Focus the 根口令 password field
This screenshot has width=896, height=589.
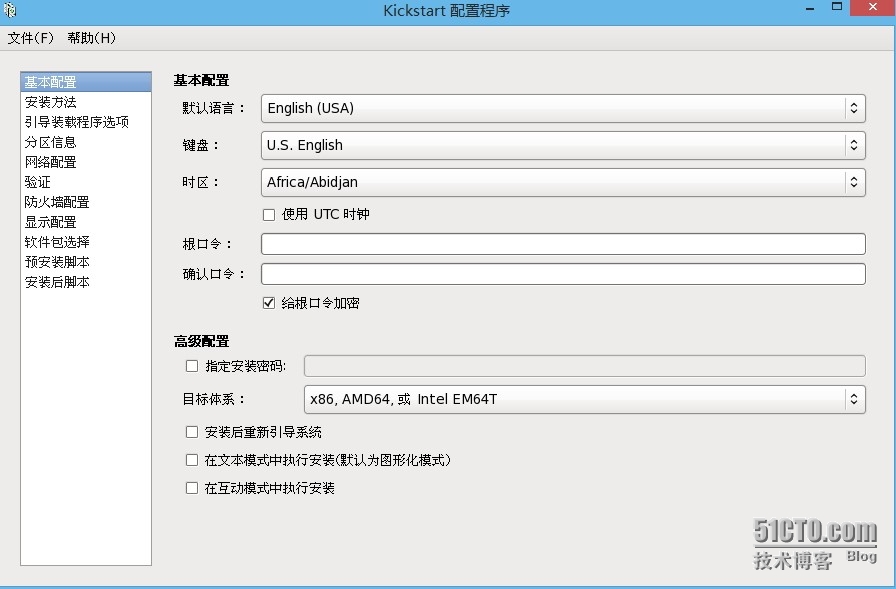coord(563,244)
